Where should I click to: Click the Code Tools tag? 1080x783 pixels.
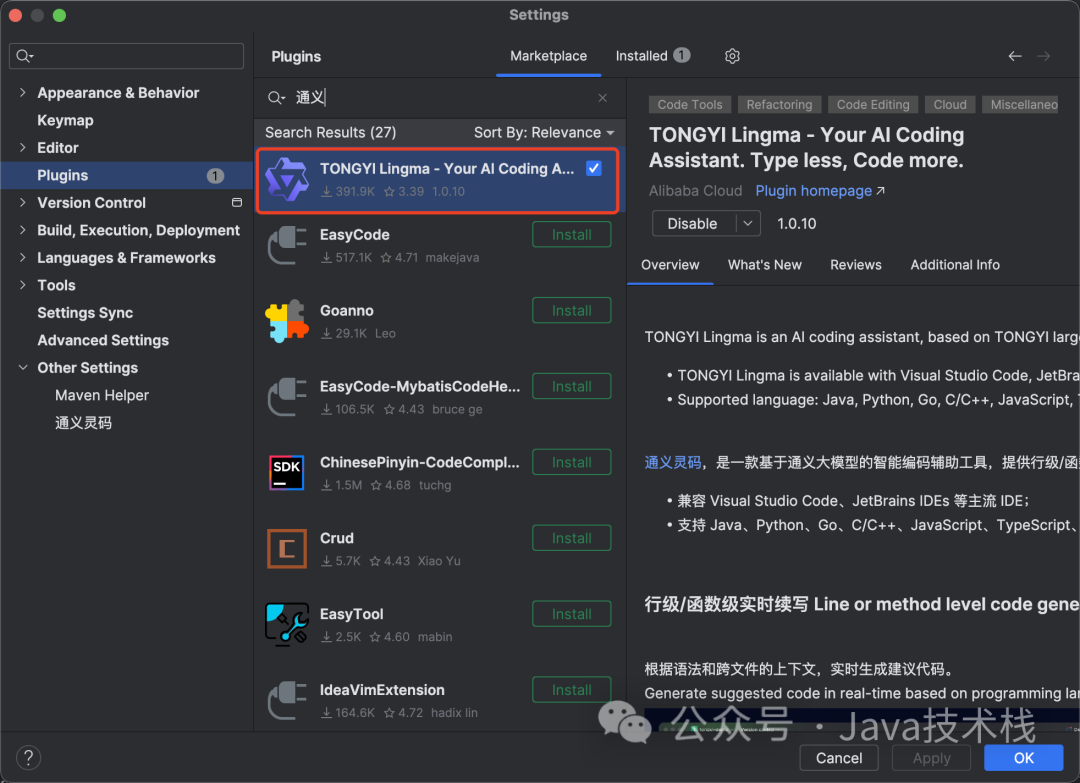[689, 105]
